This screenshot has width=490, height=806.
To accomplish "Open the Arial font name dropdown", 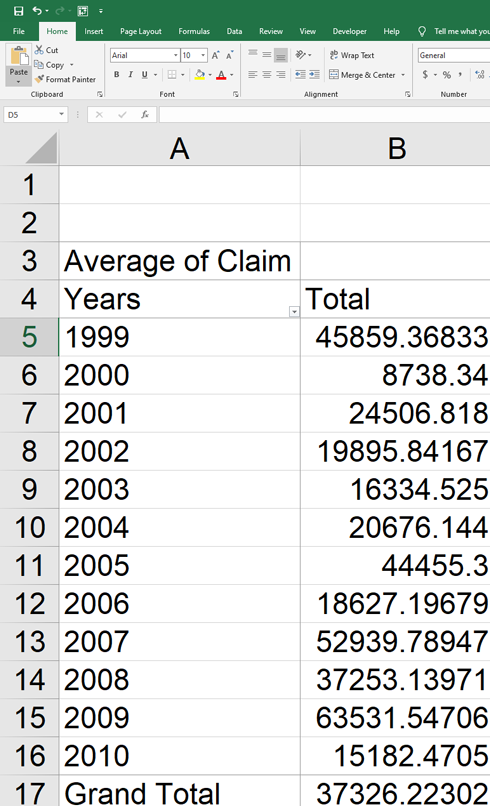I will 175,55.
